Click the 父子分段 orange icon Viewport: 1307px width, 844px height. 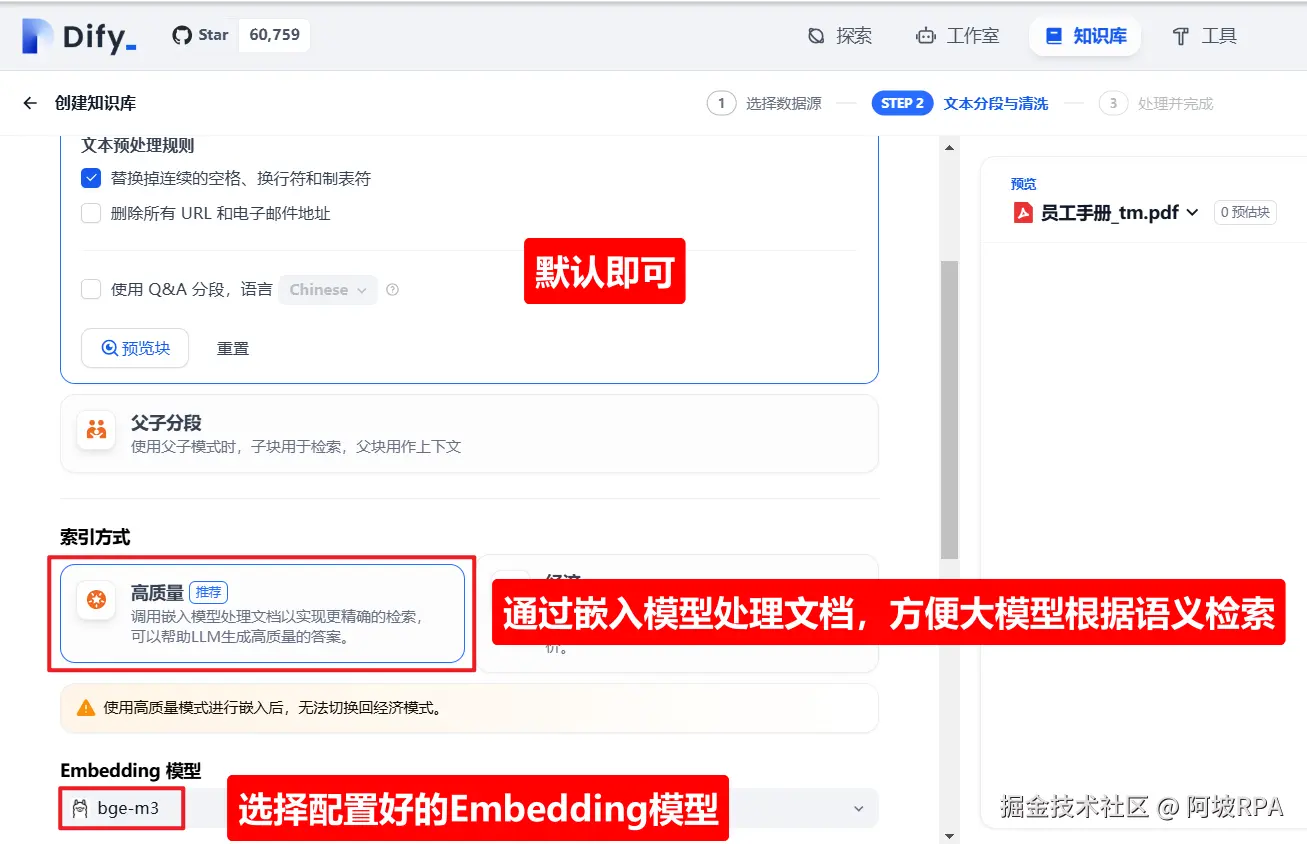pos(96,430)
